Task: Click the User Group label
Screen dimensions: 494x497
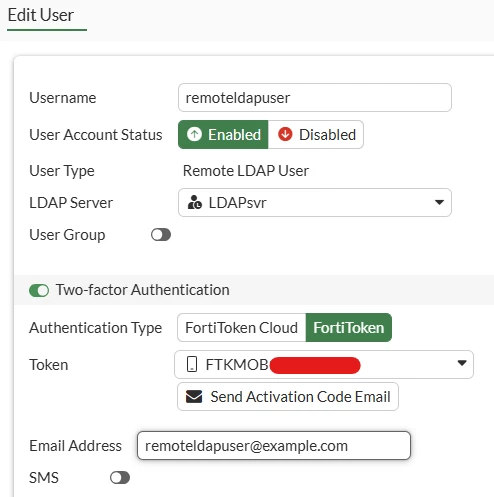Action: click(x=67, y=235)
